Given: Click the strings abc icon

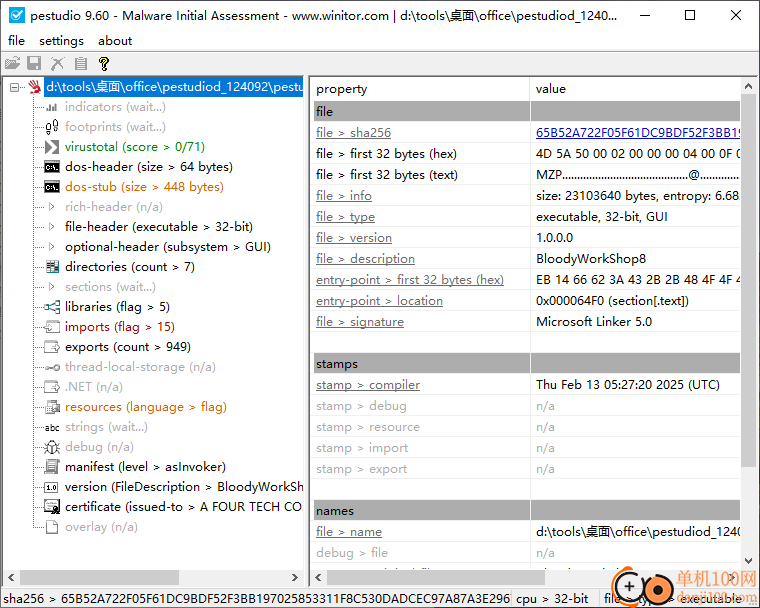Looking at the screenshot, I should [52, 428].
